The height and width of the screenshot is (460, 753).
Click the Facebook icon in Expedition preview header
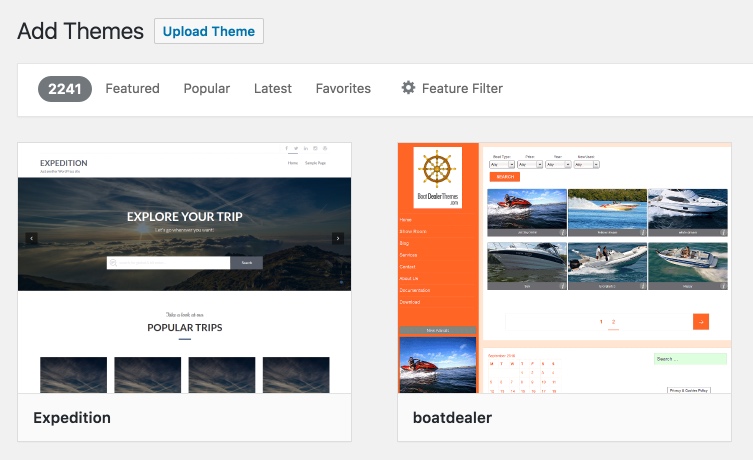point(287,148)
